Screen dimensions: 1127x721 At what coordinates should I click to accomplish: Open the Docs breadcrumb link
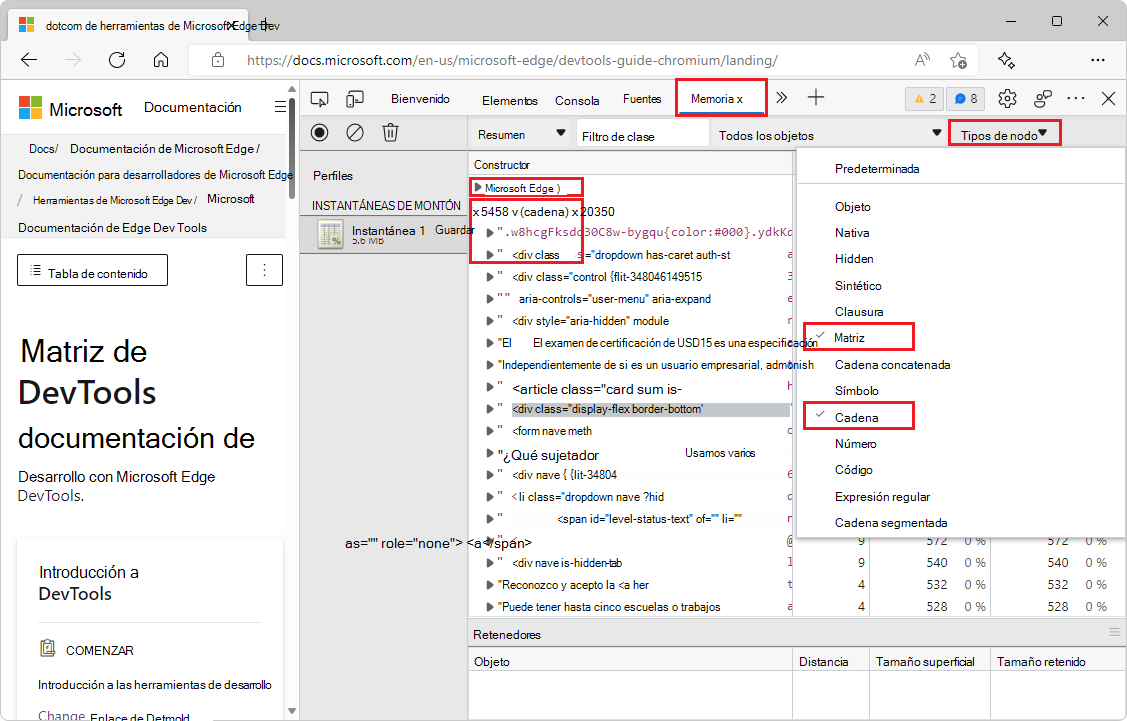[x=43, y=149]
